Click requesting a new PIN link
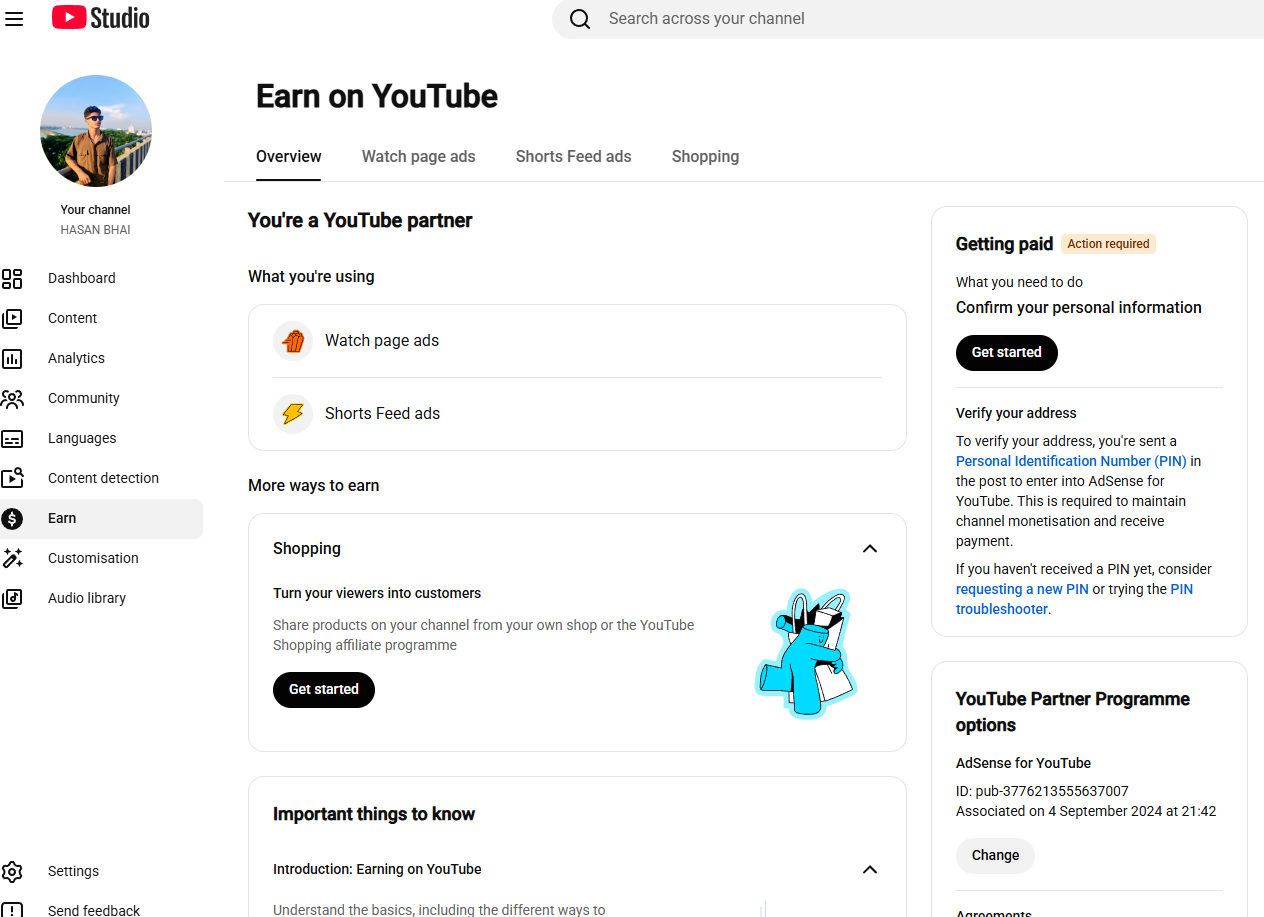The height and width of the screenshot is (917, 1264). (1022, 589)
